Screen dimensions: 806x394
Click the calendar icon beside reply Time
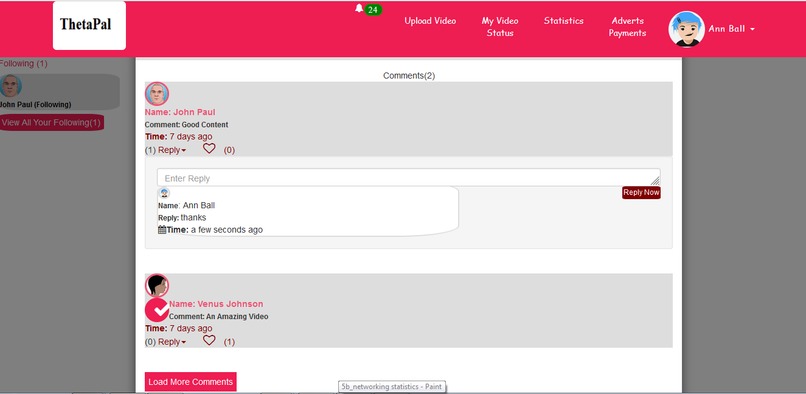click(162, 230)
